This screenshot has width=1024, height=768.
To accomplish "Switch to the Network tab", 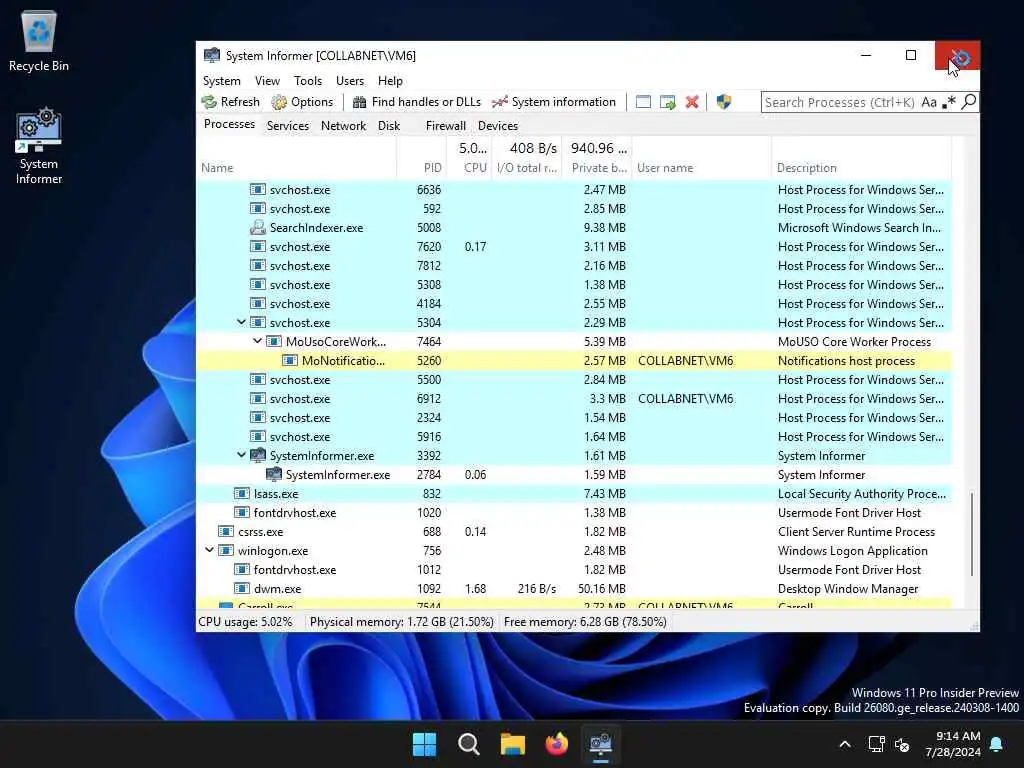I will point(344,125).
